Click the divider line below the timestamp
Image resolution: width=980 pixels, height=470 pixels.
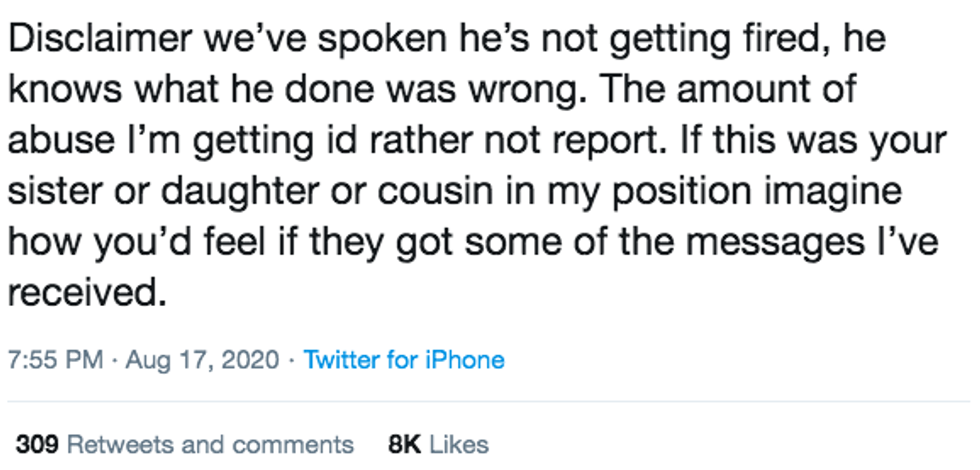(x=489, y=401)
